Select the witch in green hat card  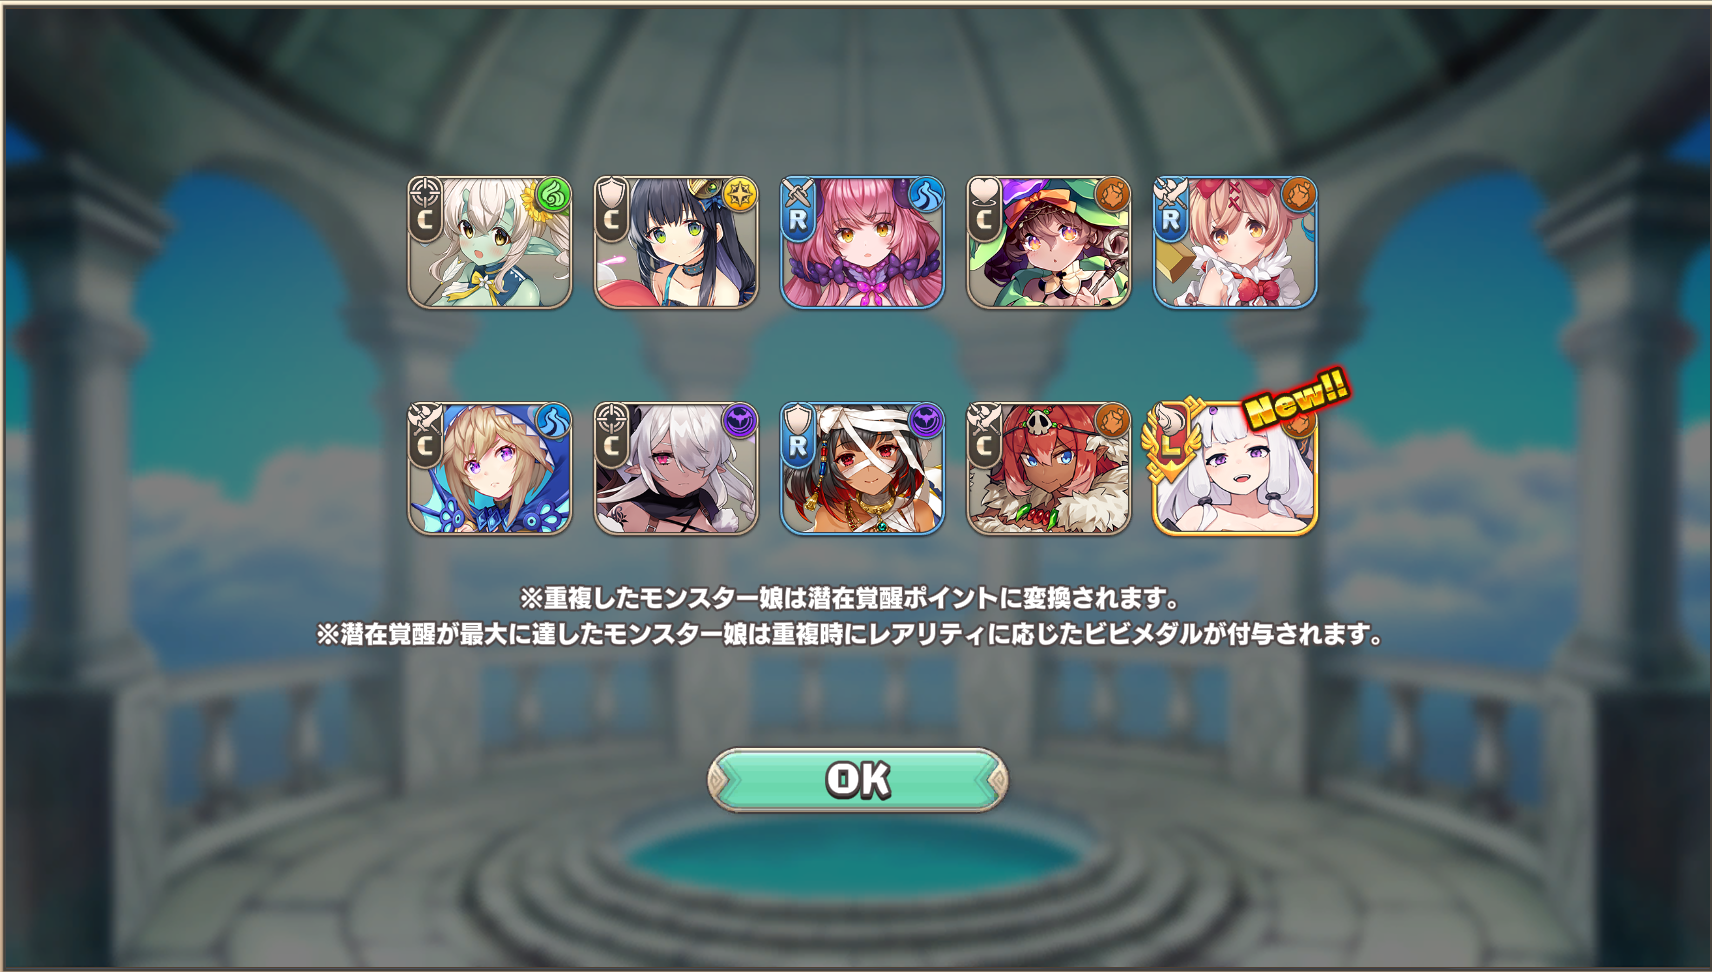point(1048,242)
